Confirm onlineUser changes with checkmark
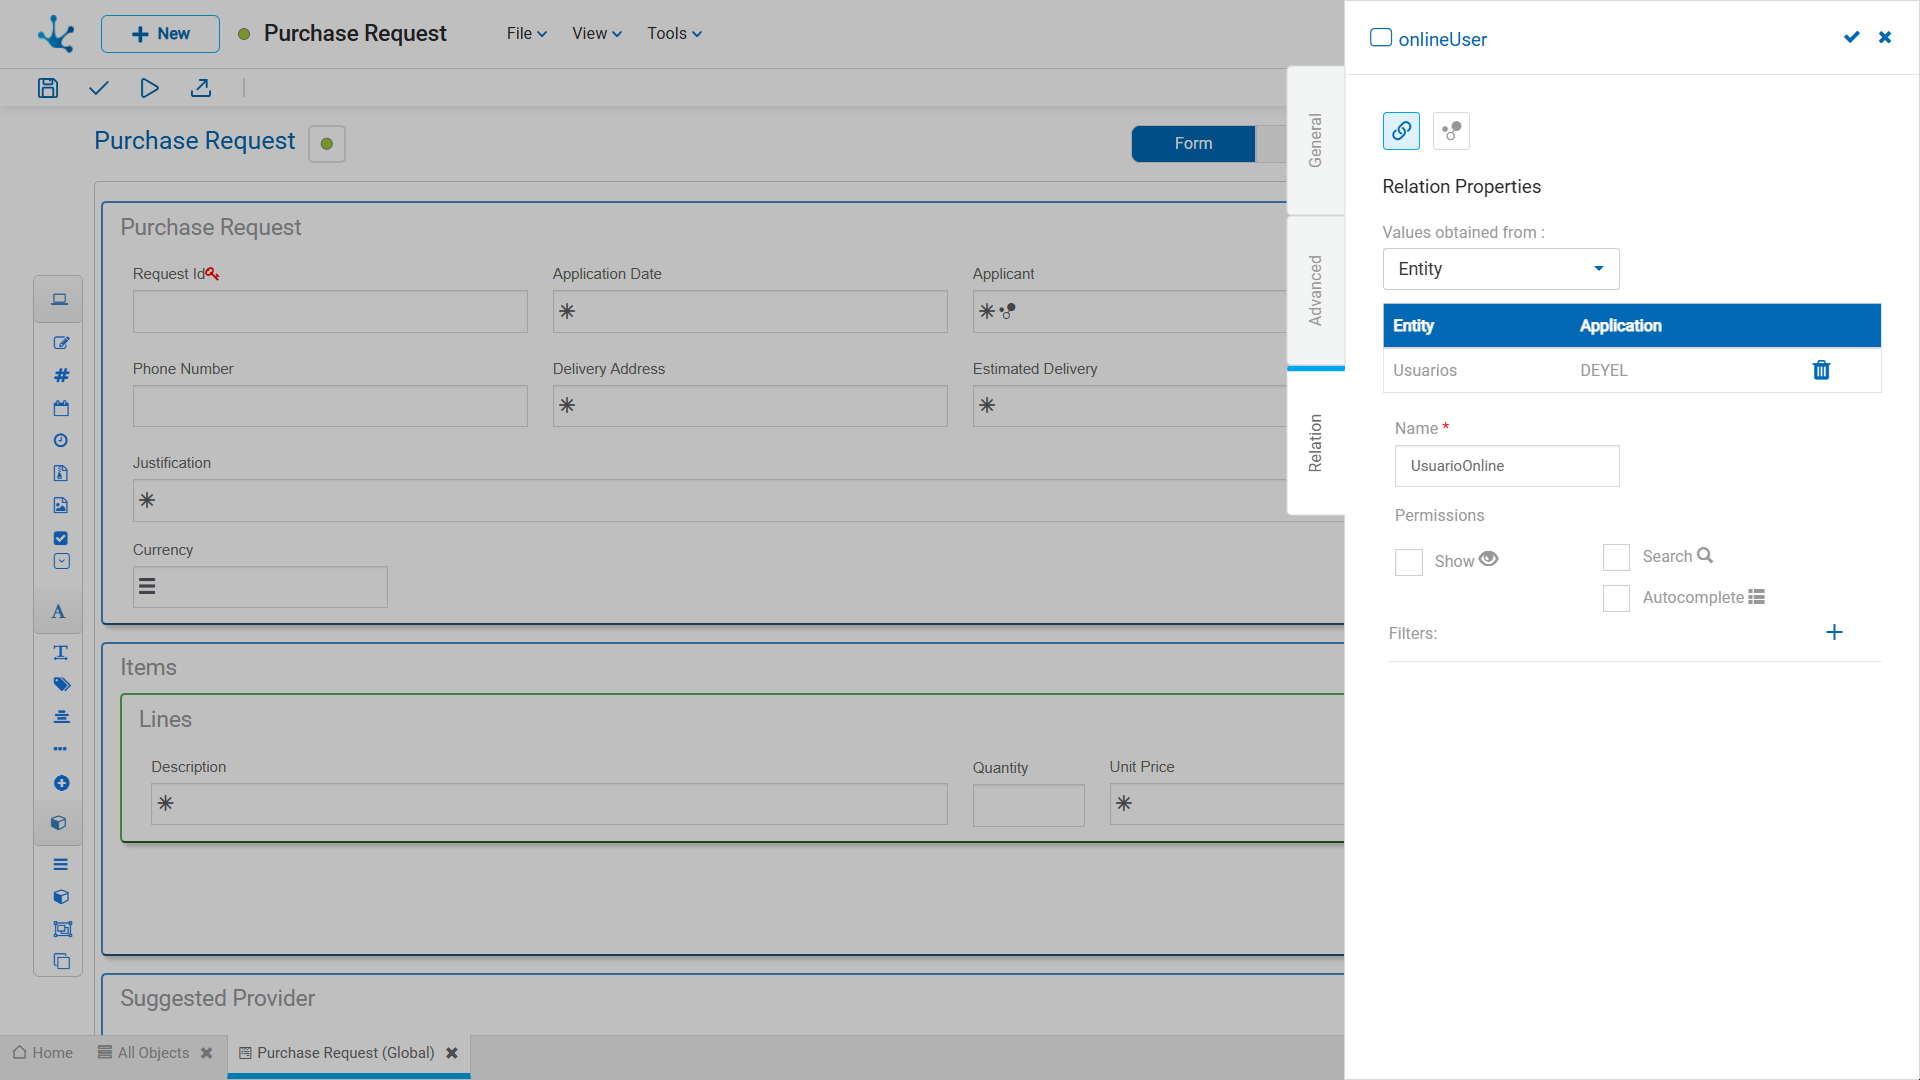 coord(1851,37)
